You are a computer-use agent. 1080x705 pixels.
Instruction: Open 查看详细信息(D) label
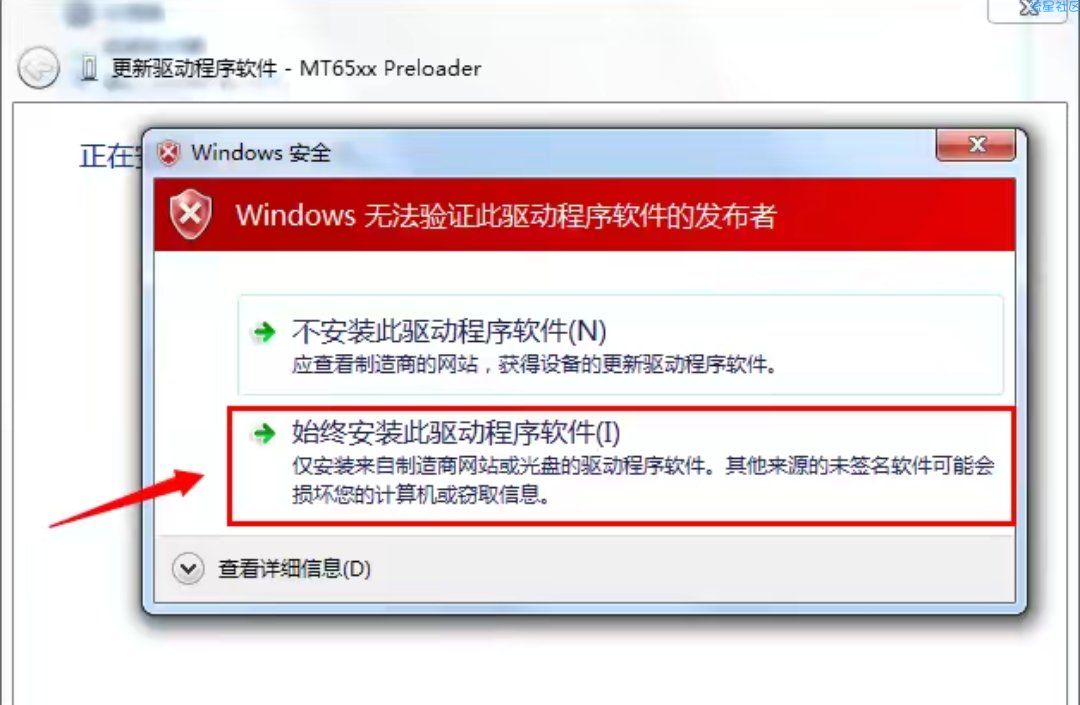point(294,569)
